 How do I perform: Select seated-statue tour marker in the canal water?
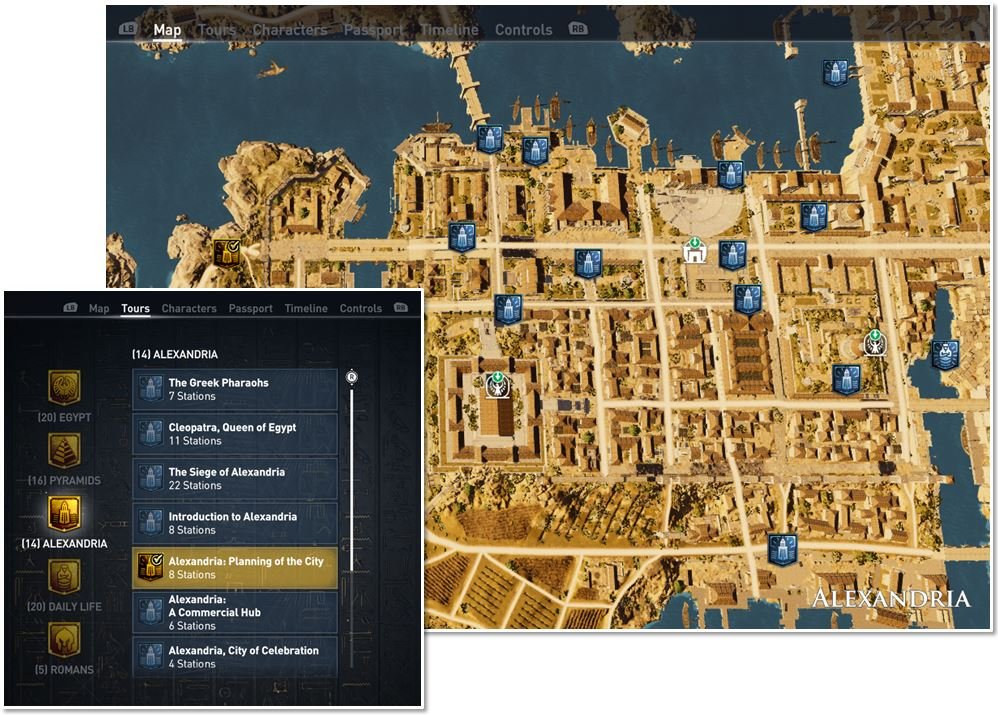(x=945, y=355)
